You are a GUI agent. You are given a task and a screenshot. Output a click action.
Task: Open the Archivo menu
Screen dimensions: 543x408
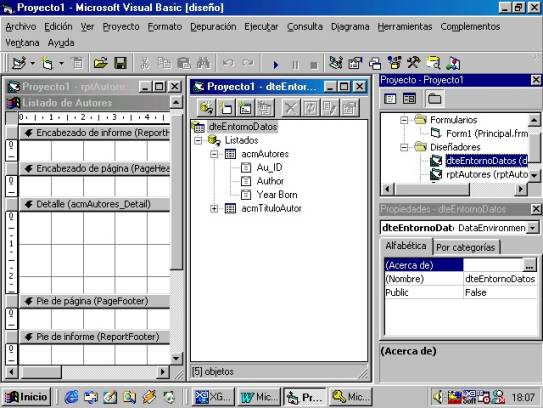click(21, 27)
